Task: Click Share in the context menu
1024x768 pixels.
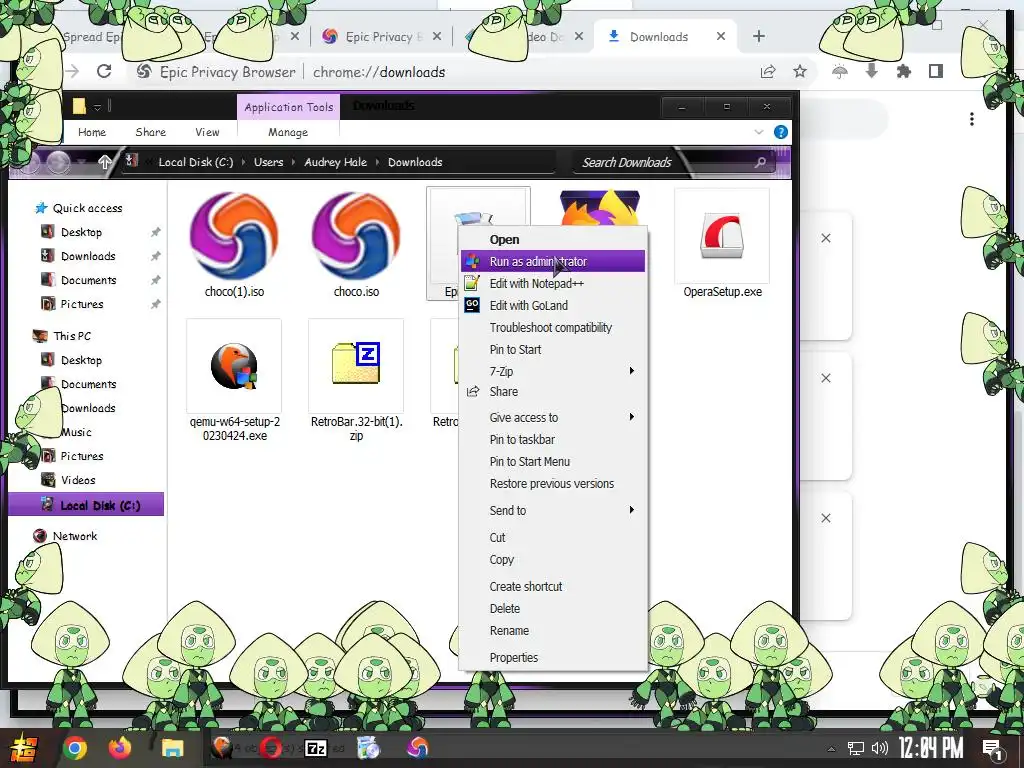Action: (x=552, y=392)
